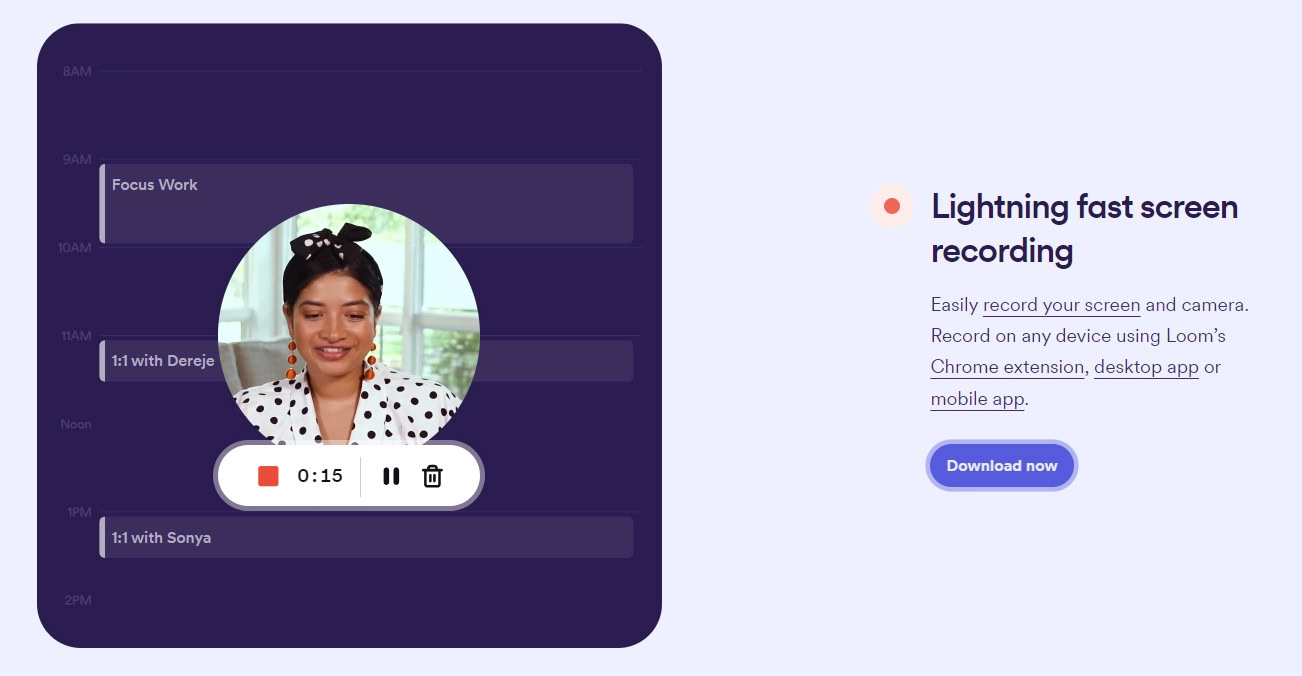Pause the recording
Screen dimensions: 1302x676
coord(391,476)
